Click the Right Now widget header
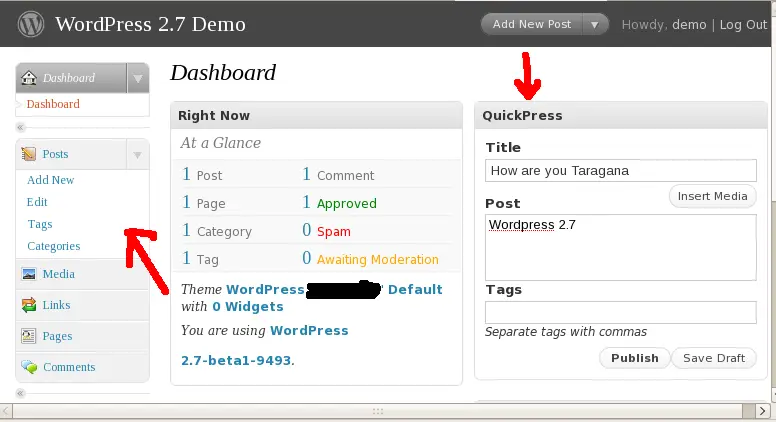776x422 pixels. (317, 115)
